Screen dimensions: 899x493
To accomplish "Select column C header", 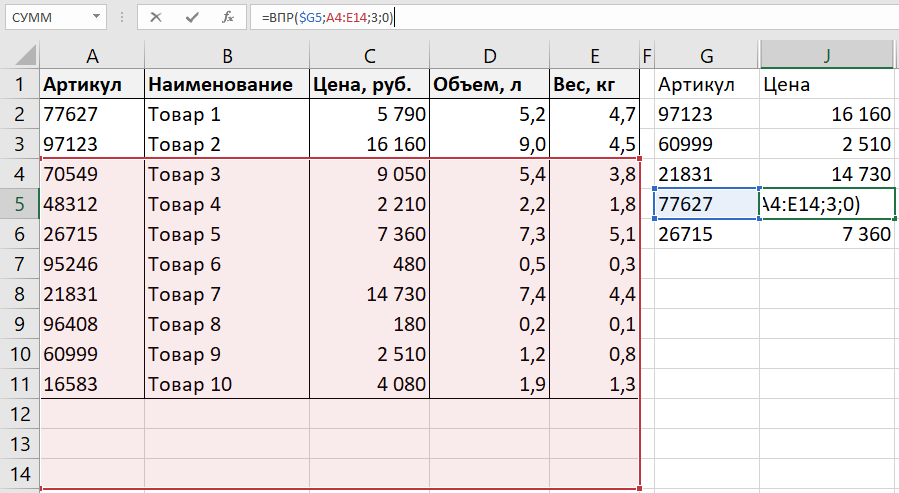I will [369, 54].
